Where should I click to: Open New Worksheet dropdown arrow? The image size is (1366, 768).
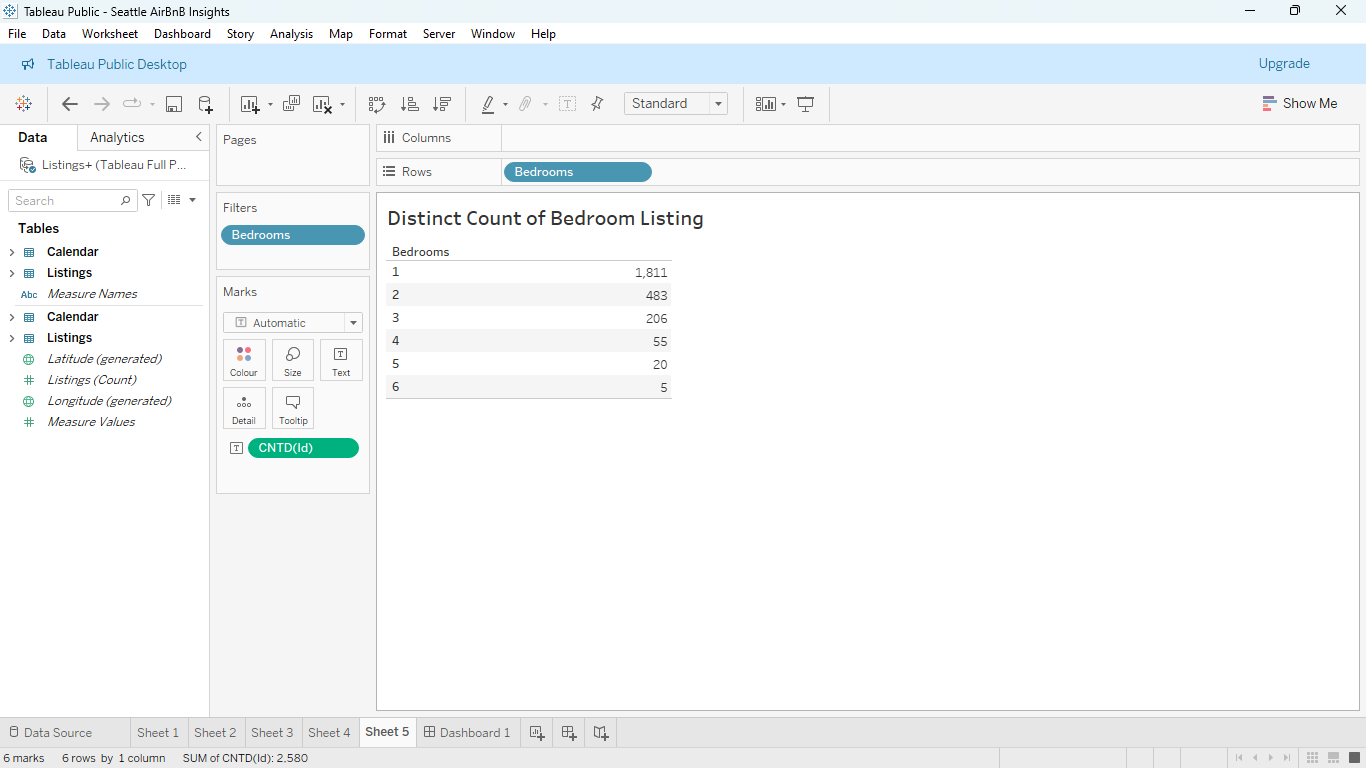(x=270, y=104)
